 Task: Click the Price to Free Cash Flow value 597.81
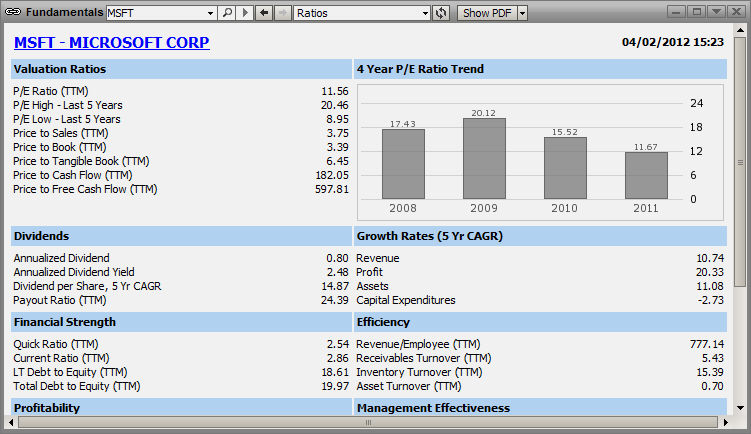[x=332, y=189]
